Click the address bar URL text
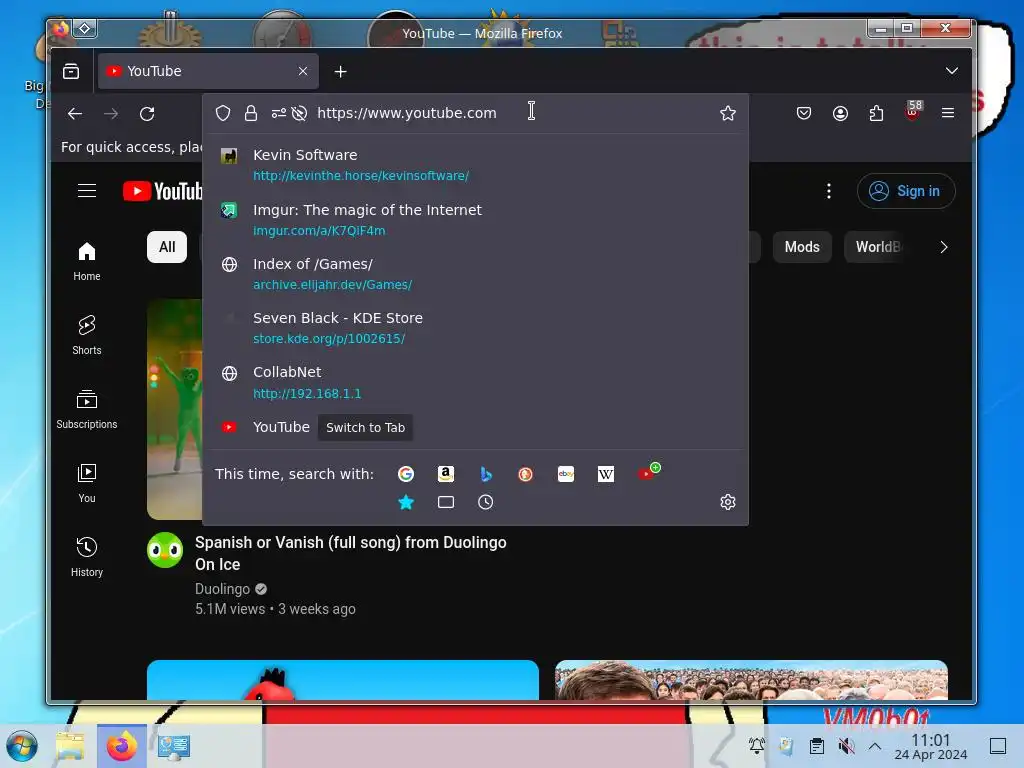 pos(406,113)
